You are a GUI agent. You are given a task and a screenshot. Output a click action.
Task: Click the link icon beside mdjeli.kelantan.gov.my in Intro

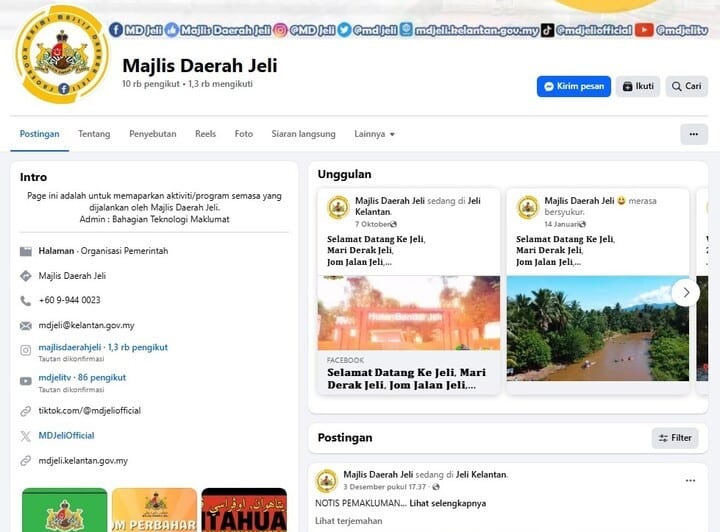click(26, 460)
